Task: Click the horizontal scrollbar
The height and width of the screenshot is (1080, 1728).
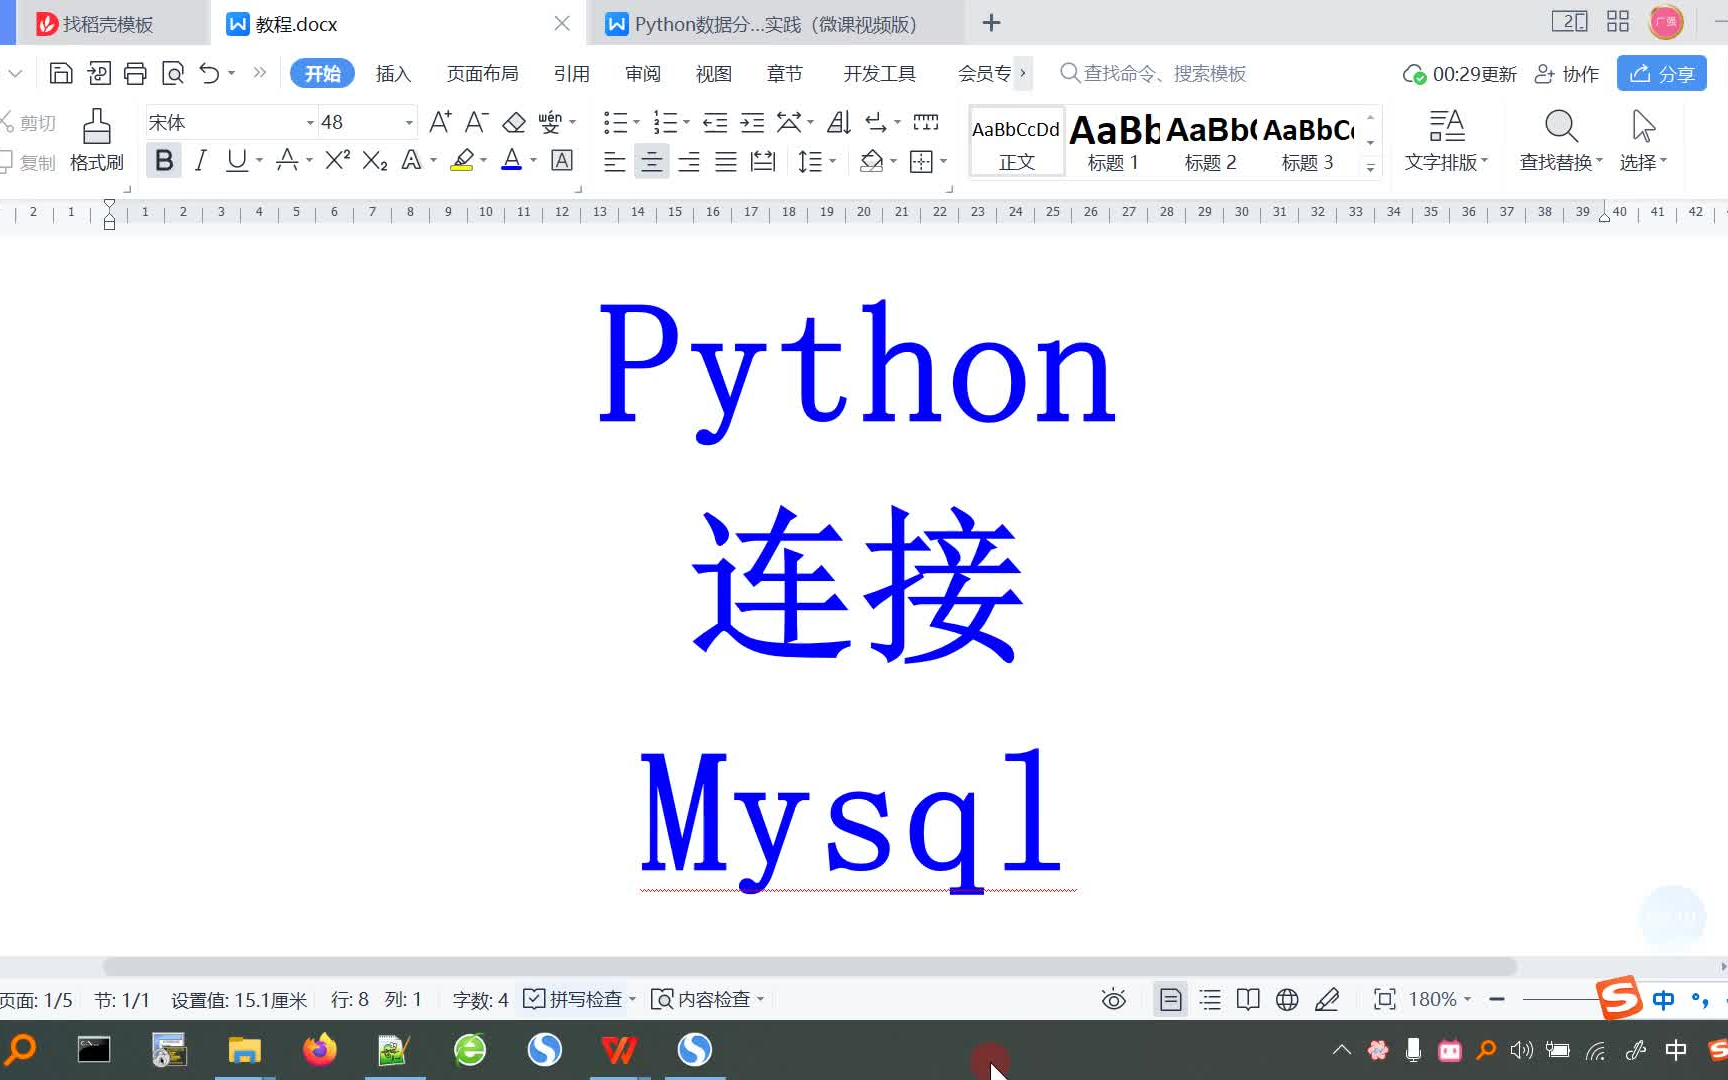Action: (x=810, y=967)
